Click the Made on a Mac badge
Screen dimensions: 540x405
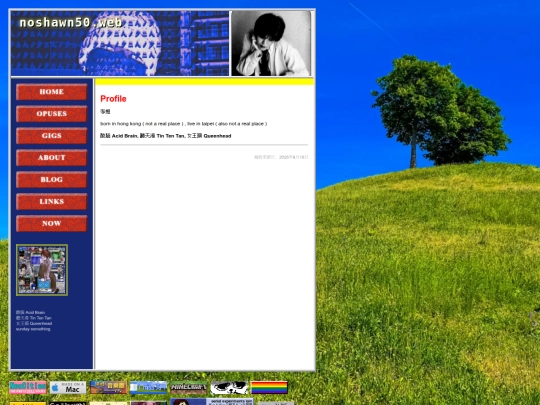pos(68,388)
